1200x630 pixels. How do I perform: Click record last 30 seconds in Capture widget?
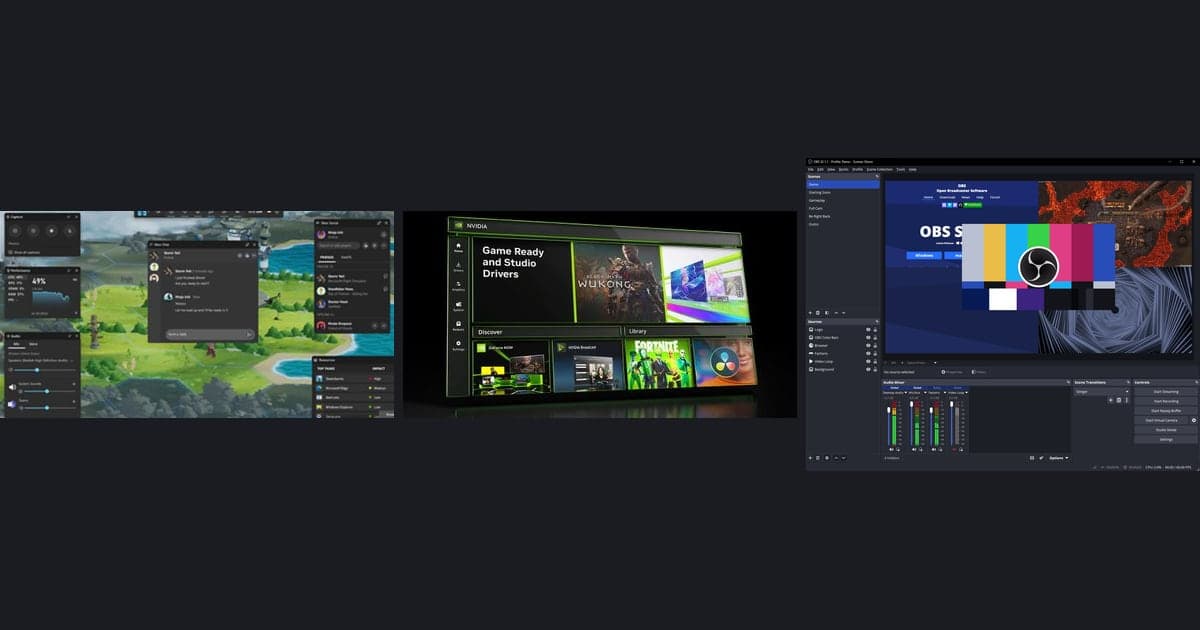point(33,231)
